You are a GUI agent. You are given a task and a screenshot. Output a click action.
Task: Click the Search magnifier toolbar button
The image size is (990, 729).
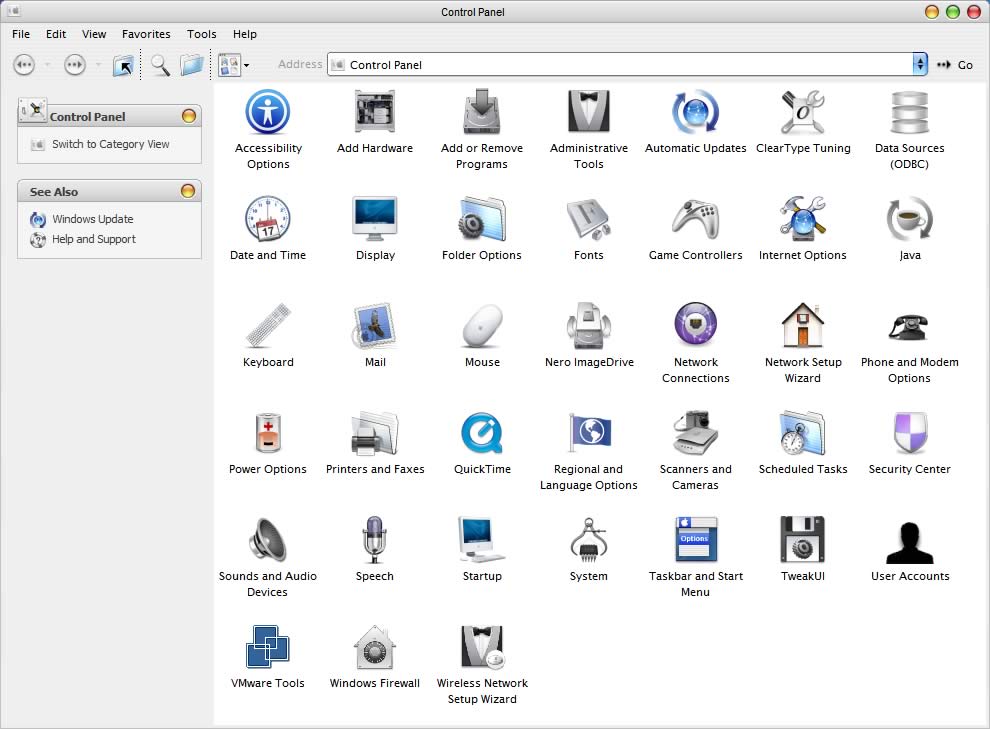click(160, 64)
